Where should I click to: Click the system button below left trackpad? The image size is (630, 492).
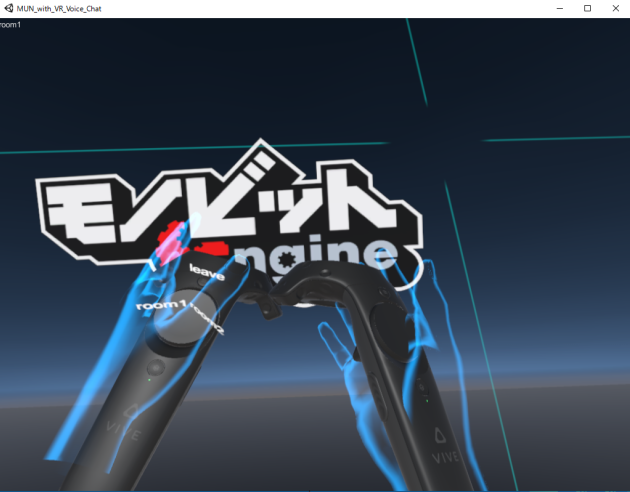pos(156,367)
